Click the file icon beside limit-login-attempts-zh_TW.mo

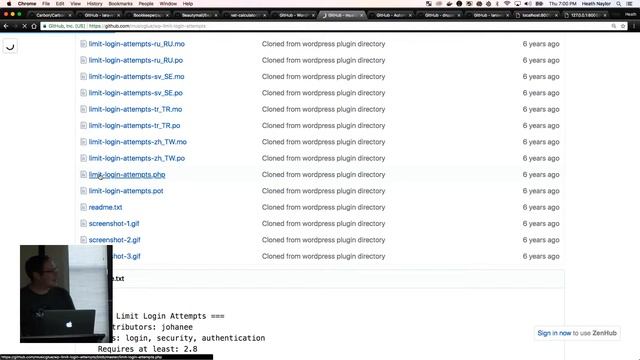83,142
